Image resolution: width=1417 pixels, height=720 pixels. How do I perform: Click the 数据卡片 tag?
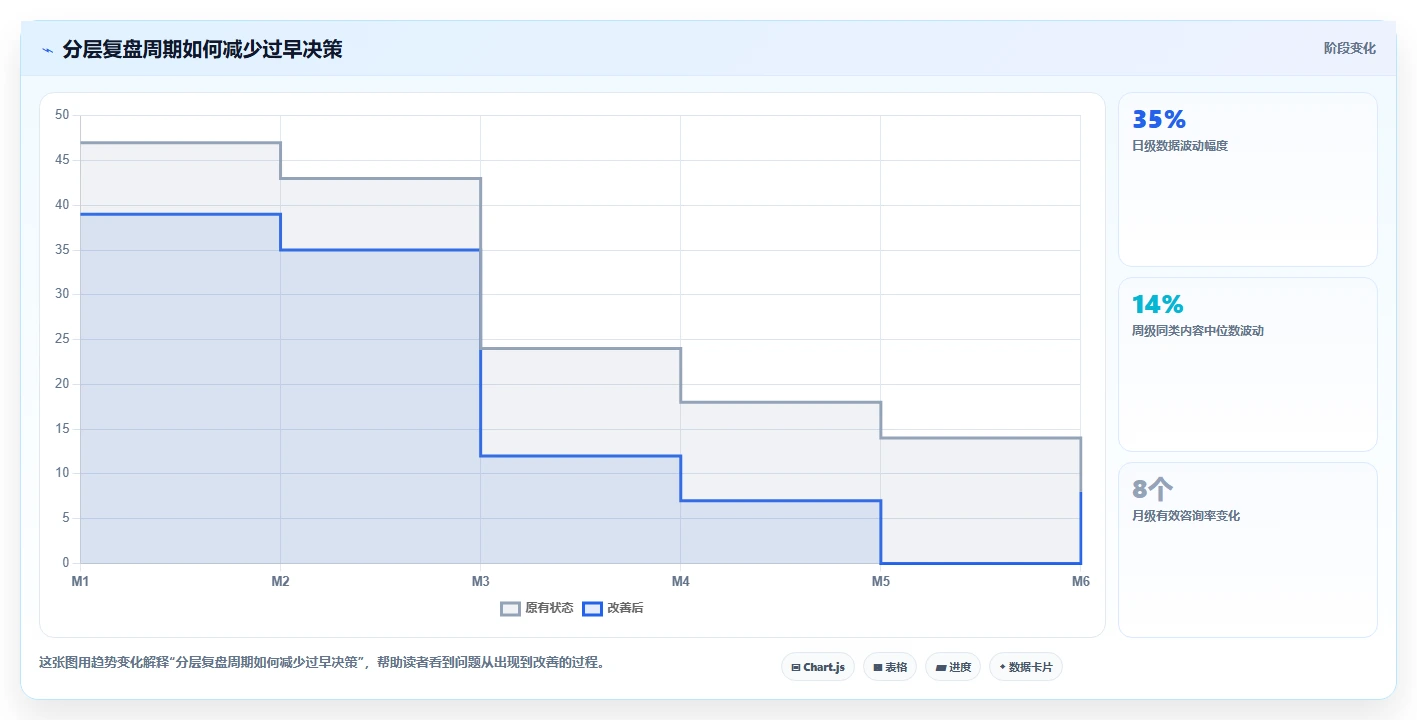(1025, 667)
